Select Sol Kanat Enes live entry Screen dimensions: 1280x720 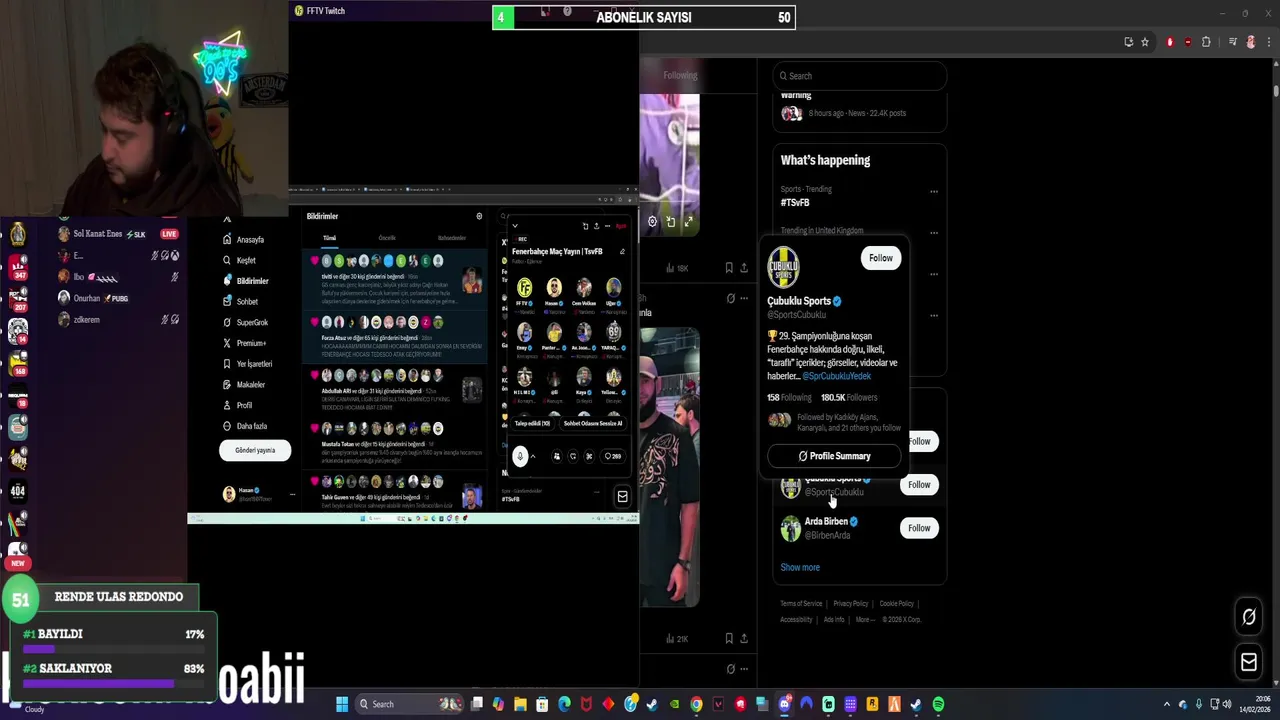[118, 234]
